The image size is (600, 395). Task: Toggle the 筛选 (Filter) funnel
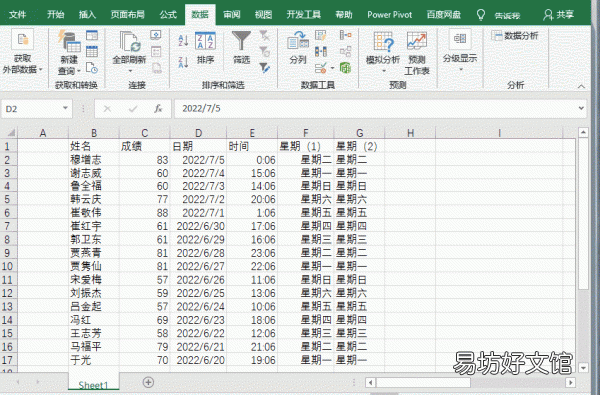point(241,47)
